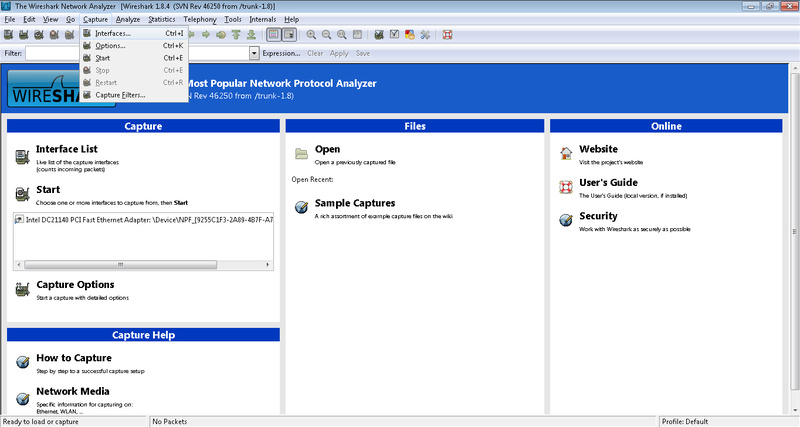Open the Capture Options link
Screen dimensions: 800x427
[x=75, y=285]
